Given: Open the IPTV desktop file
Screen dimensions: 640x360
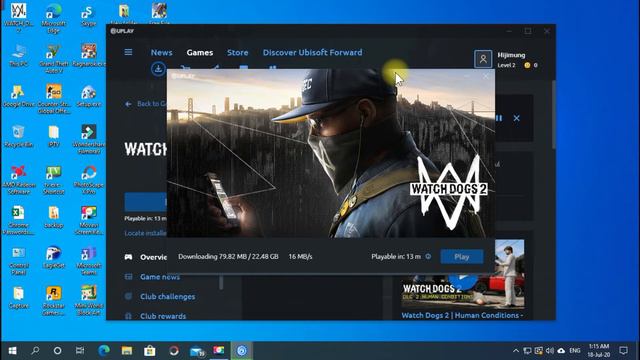Looking at the screenshot, I should [53, 136].
